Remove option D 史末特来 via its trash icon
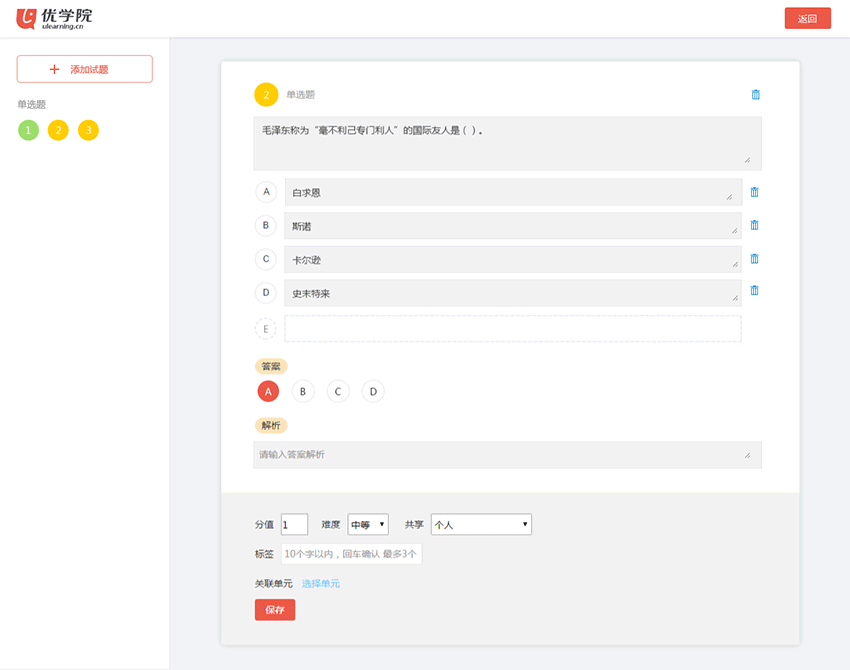The width and height of the screenshot is (850, 670). (x=754, y=291)
